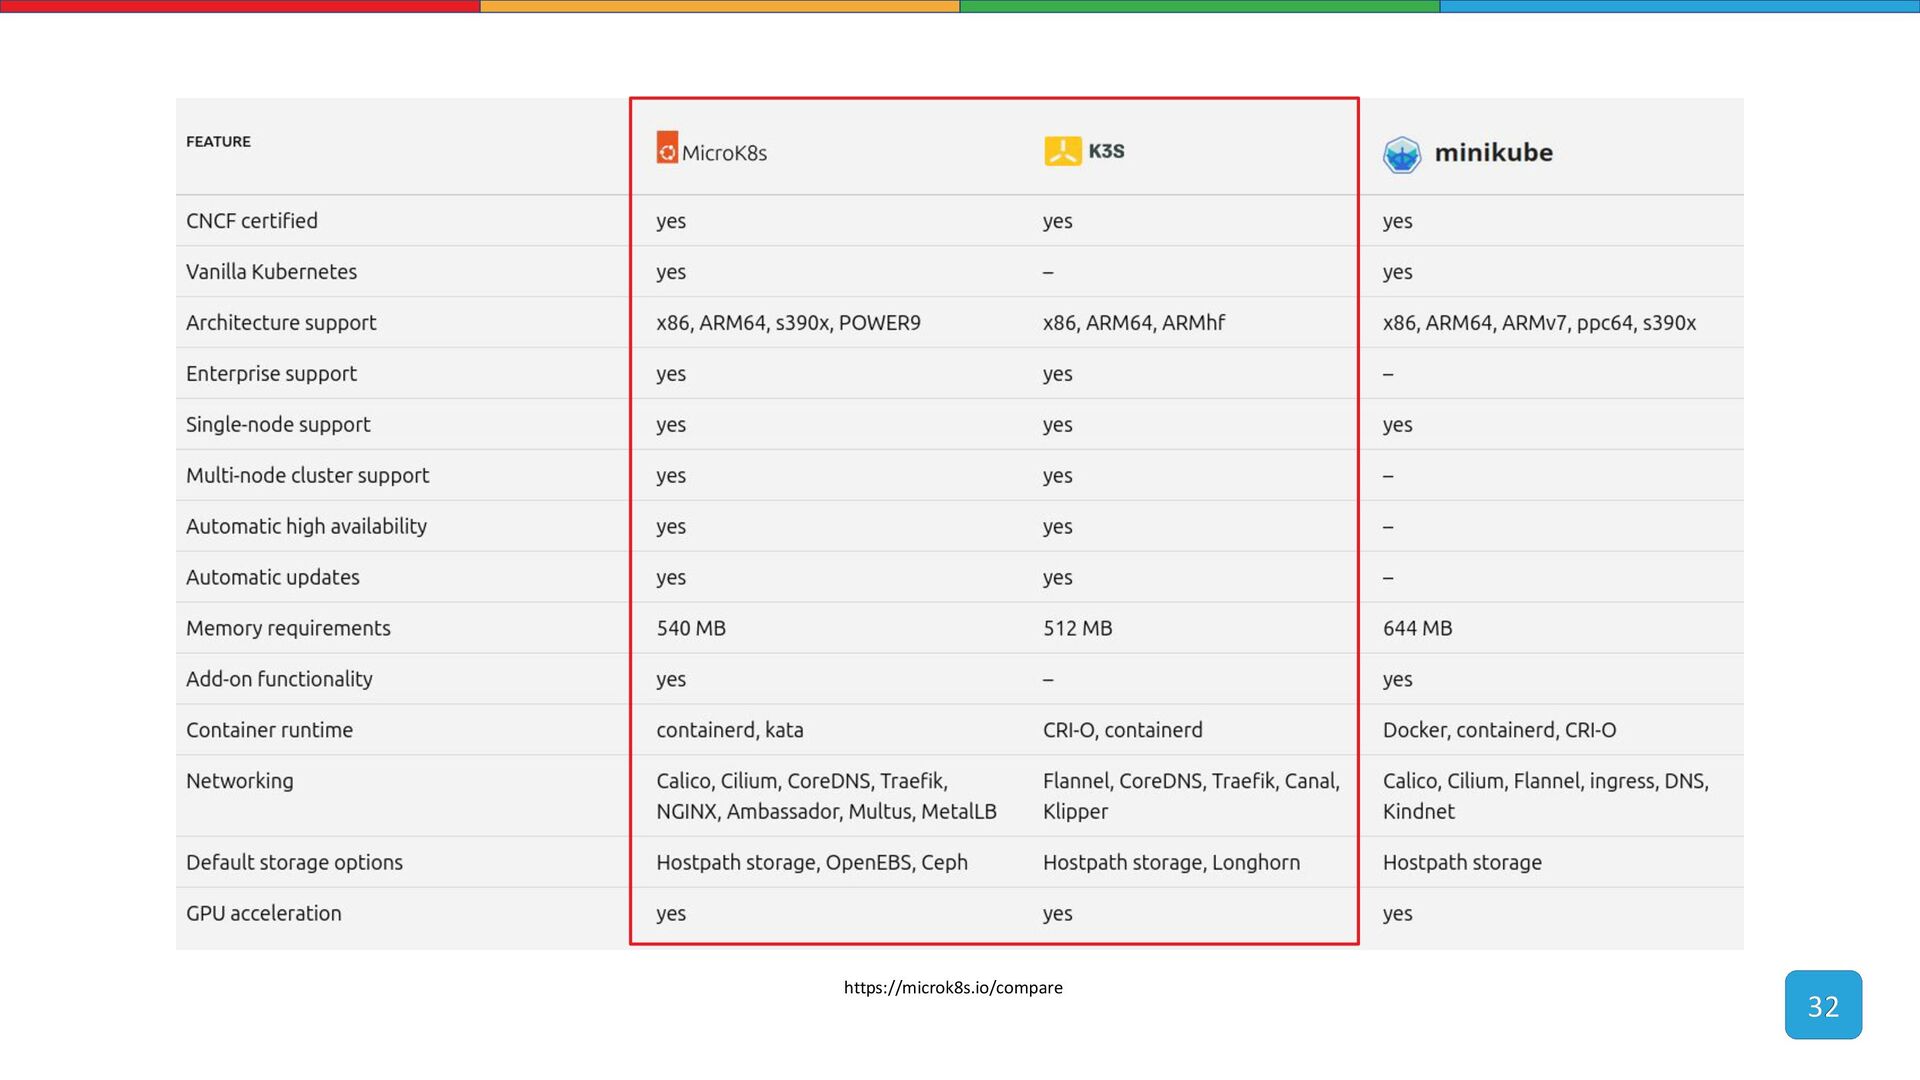
Task: Select the 'CNCF certified' row label
Action: click(x=252, y=221)
